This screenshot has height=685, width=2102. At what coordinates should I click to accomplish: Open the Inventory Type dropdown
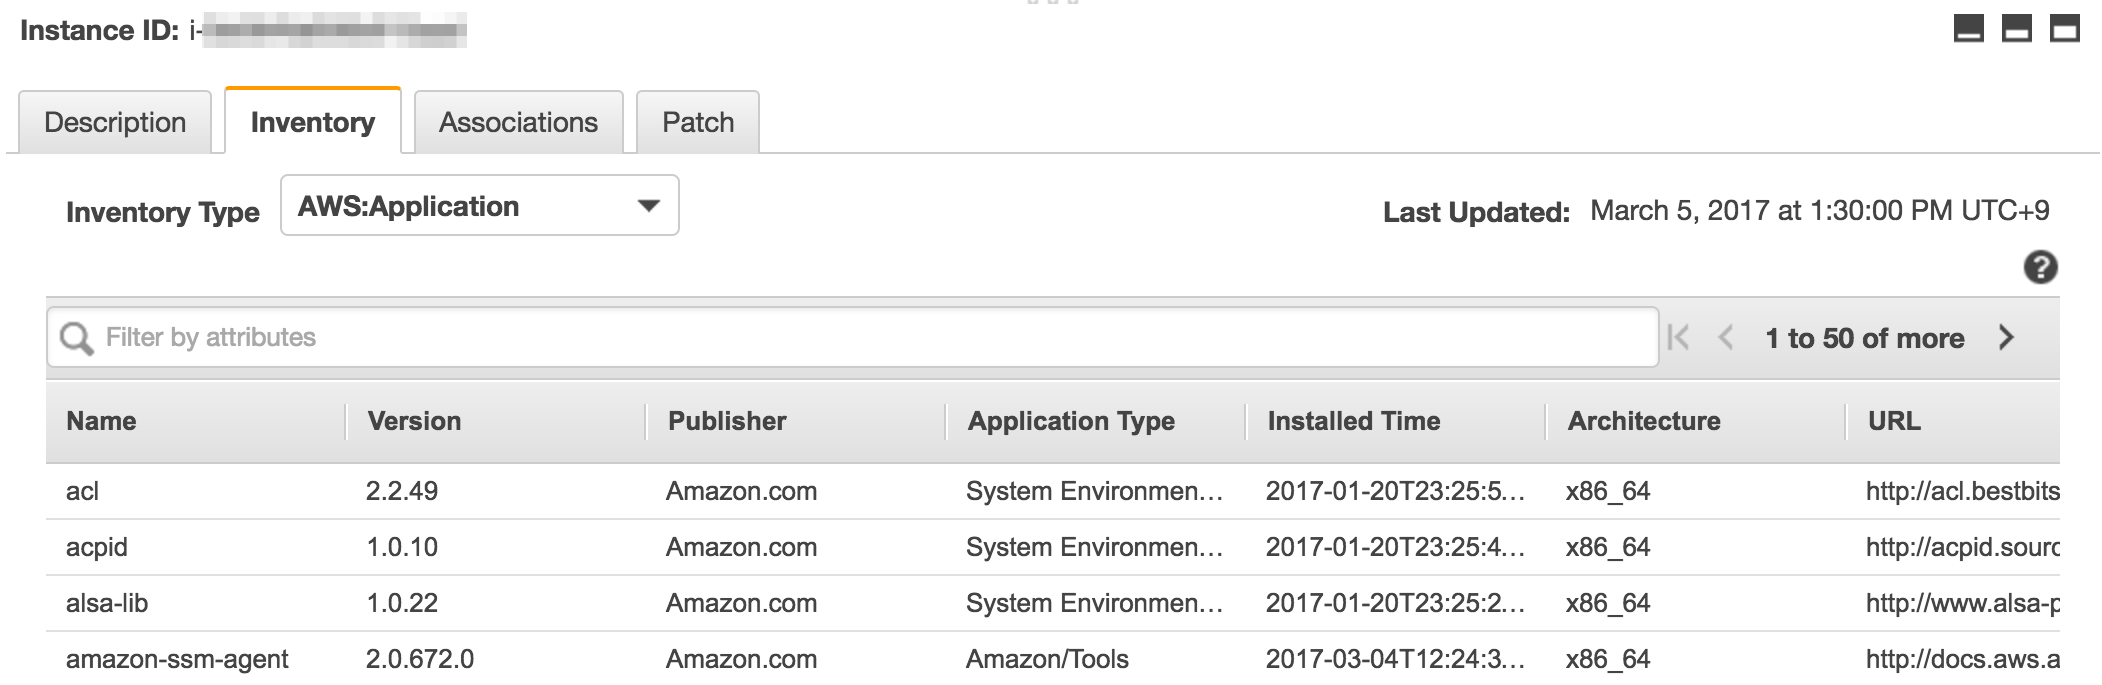[480, 206]
